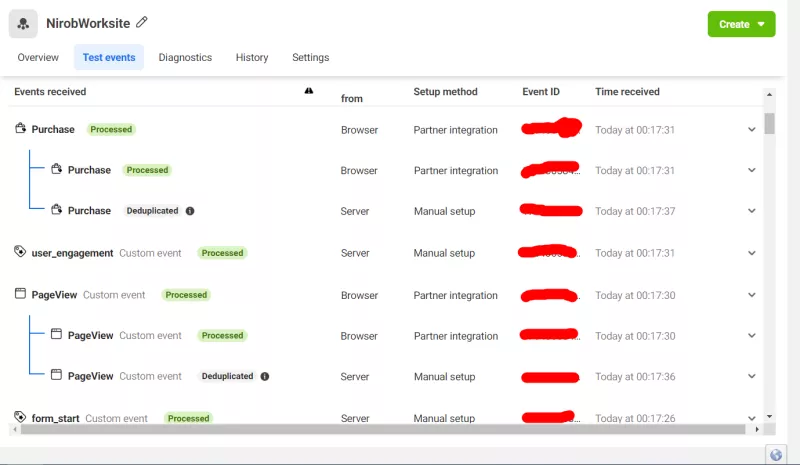Image resolution: width=800 pixels, height=465 pixels.
Task: Expand Server PageView row at 00:17:36
Action: [752, 376]
